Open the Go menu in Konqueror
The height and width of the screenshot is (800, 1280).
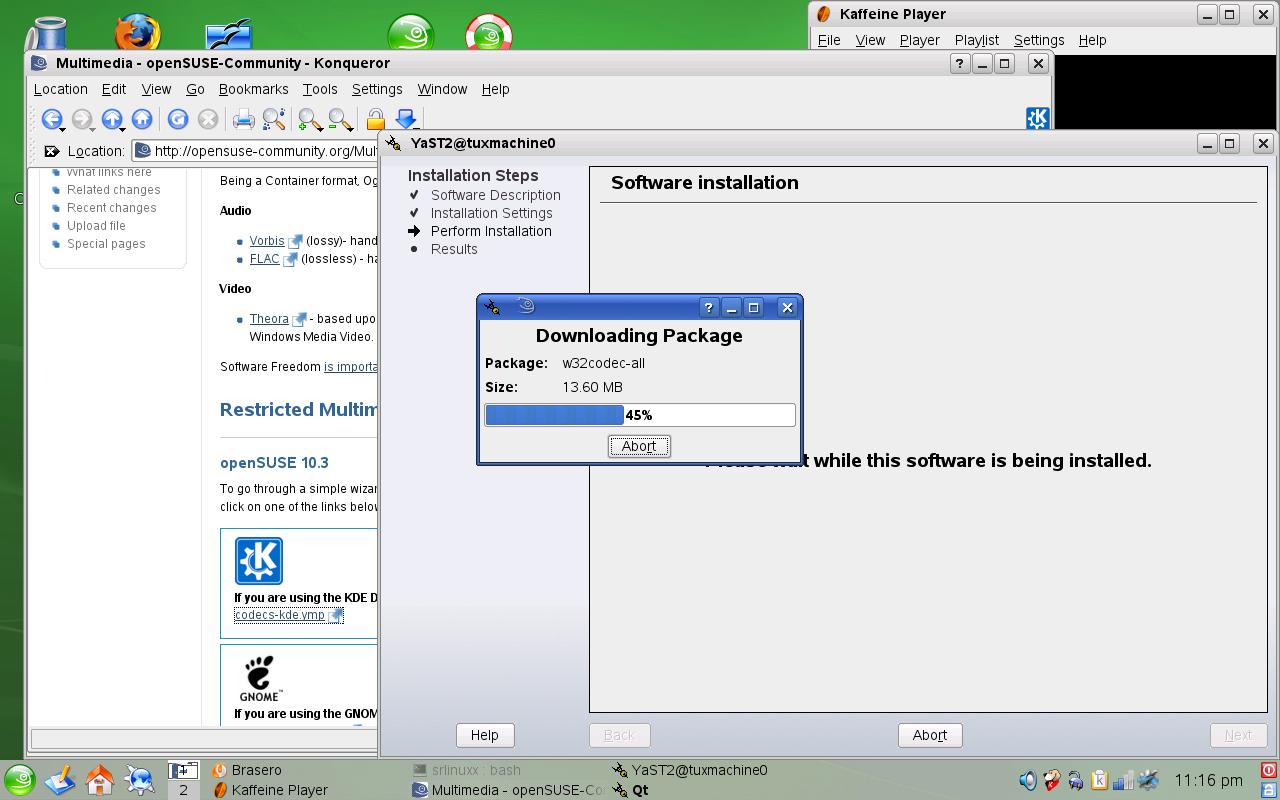click(195, 89)
